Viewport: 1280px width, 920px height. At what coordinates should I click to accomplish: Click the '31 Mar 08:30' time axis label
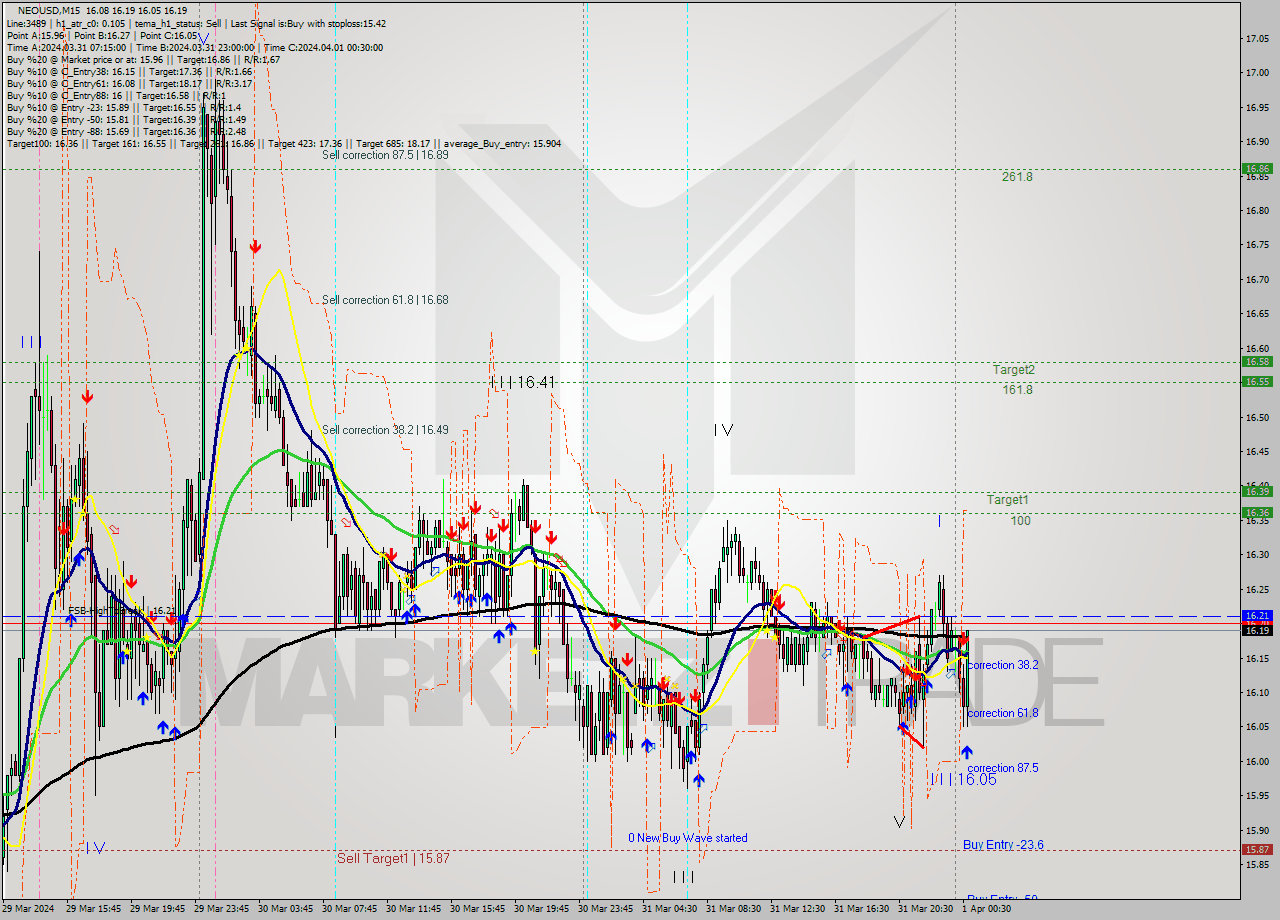click(x=733, y=909)
